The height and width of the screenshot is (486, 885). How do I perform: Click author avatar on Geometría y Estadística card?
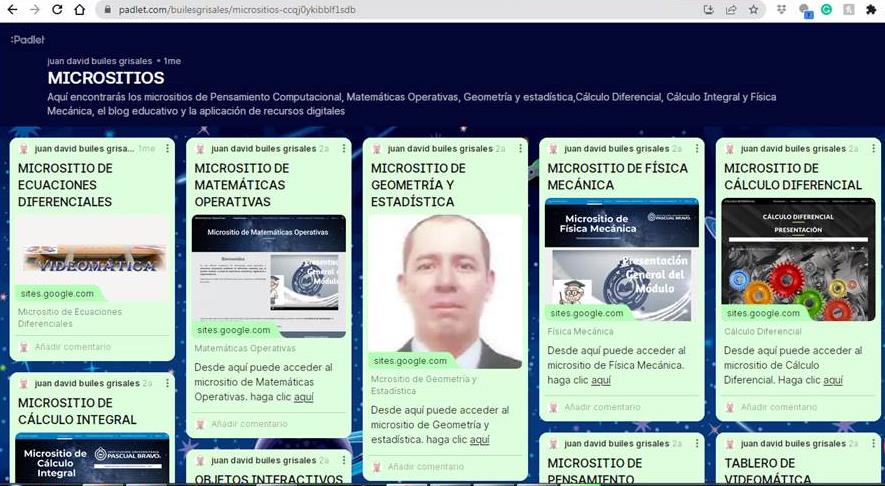click(x=376, y=149)
